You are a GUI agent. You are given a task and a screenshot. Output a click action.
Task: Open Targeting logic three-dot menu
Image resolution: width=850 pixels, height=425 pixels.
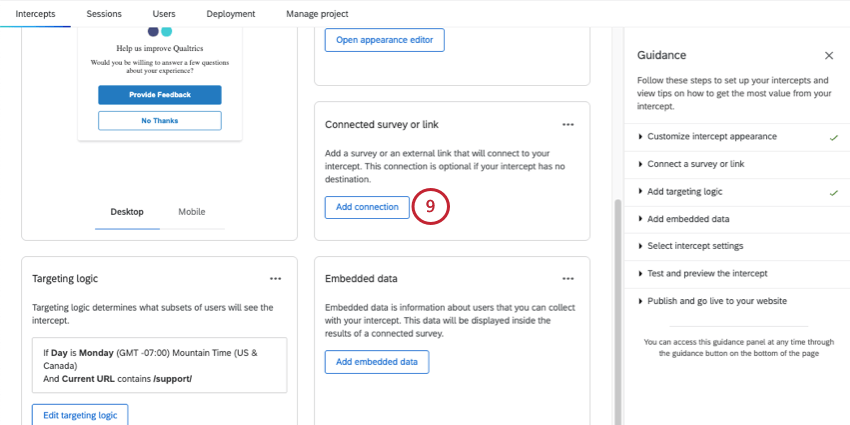[x=275, y=278]
